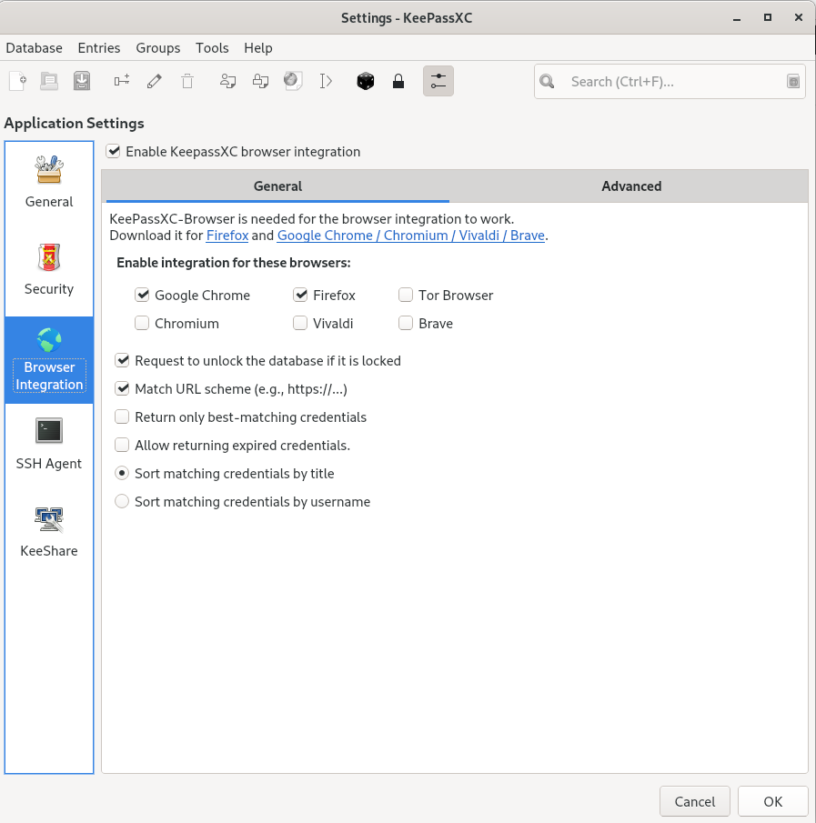Create a new database file

pyautogui.click(x=17, y=81)
